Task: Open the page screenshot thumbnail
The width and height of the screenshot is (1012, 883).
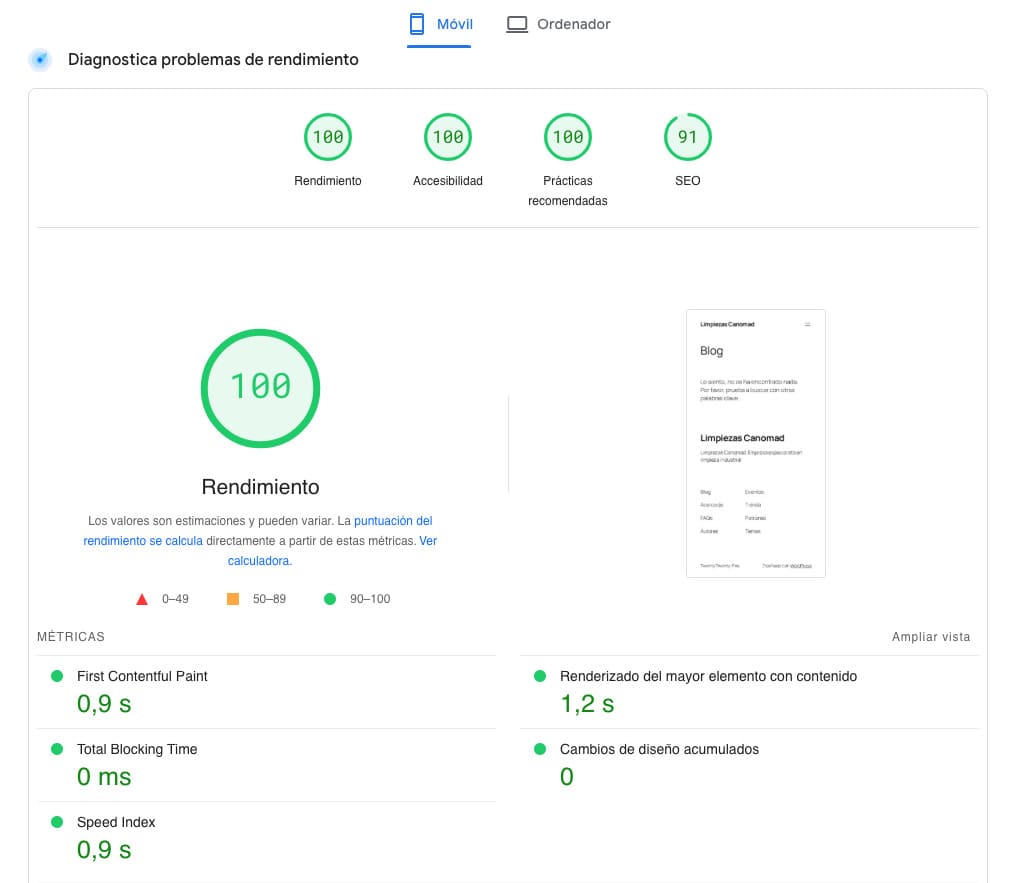Action: point(756,443)
